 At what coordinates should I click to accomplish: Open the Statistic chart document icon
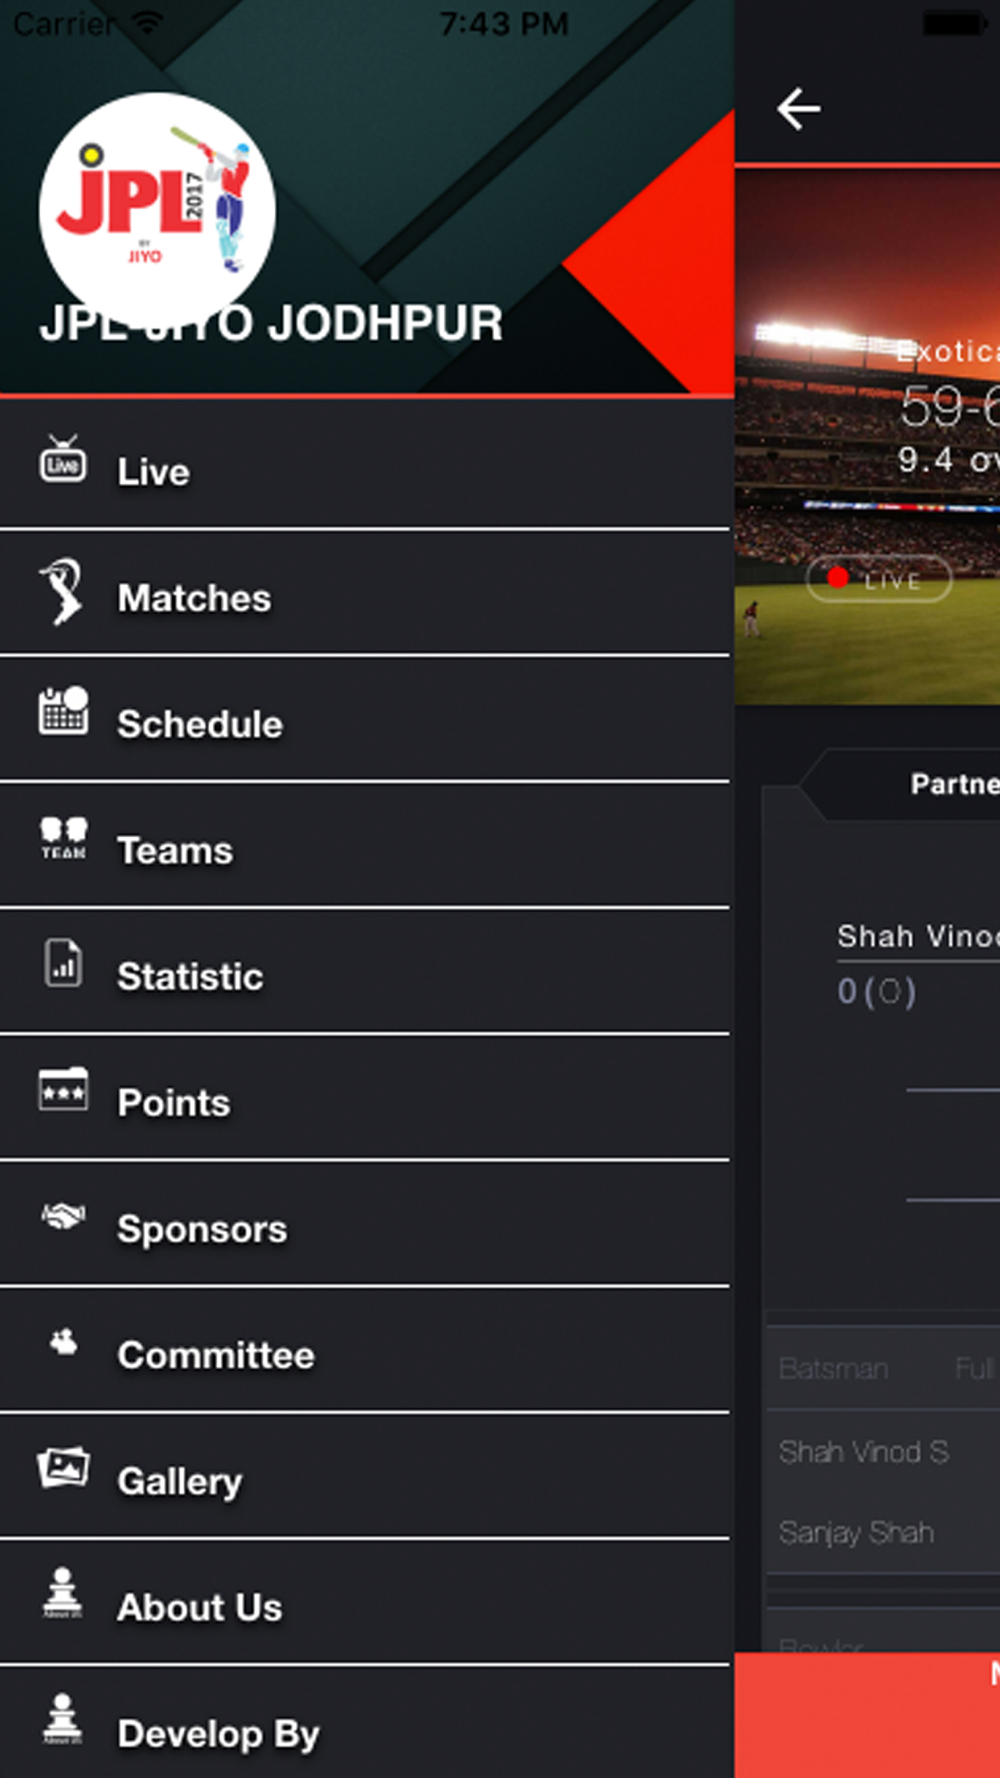pyautogui.click(x=63, y=964)
